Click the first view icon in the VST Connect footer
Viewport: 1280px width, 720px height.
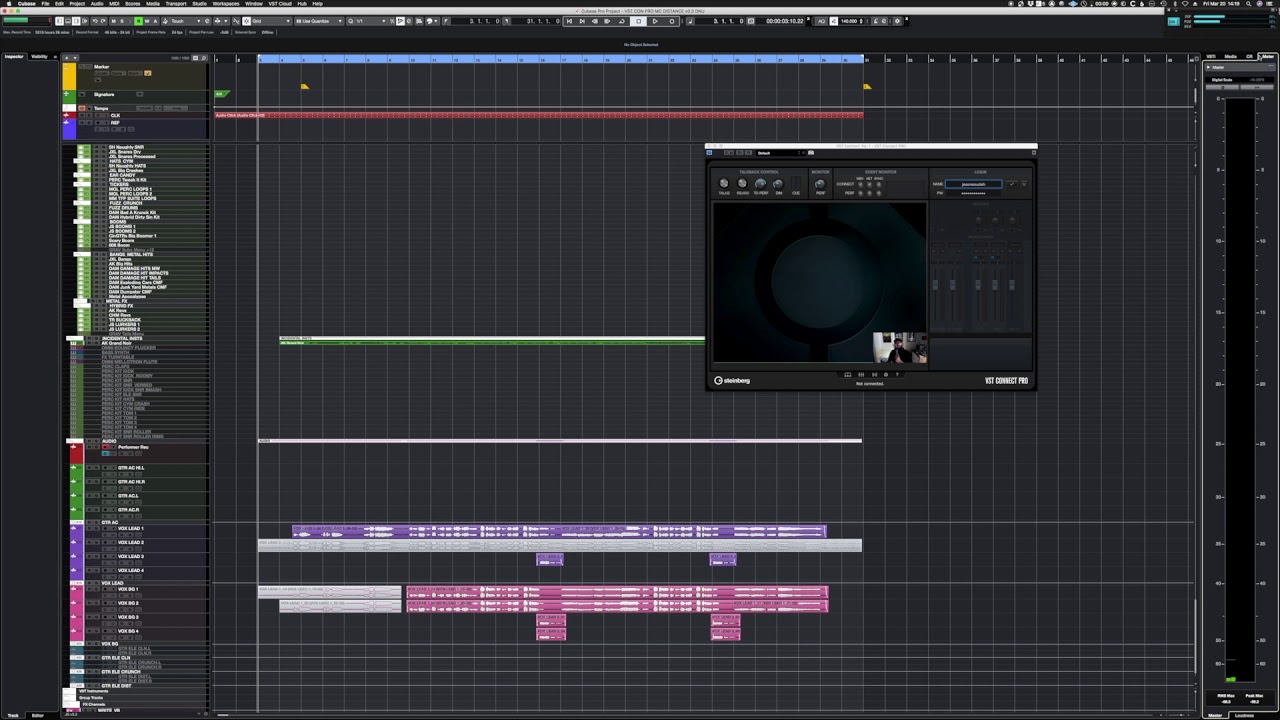pos(848,374)
